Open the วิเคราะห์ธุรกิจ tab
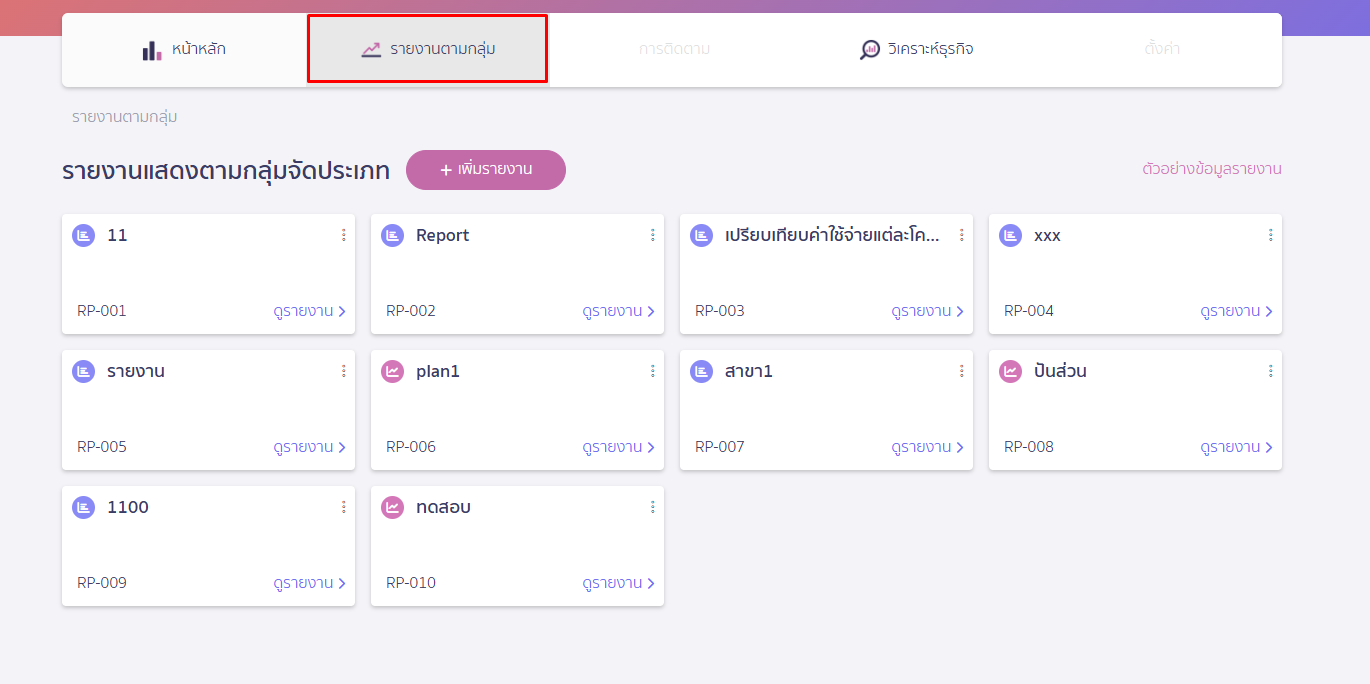The height and width of the screenshot is (684, 1370). click(916, 49)
